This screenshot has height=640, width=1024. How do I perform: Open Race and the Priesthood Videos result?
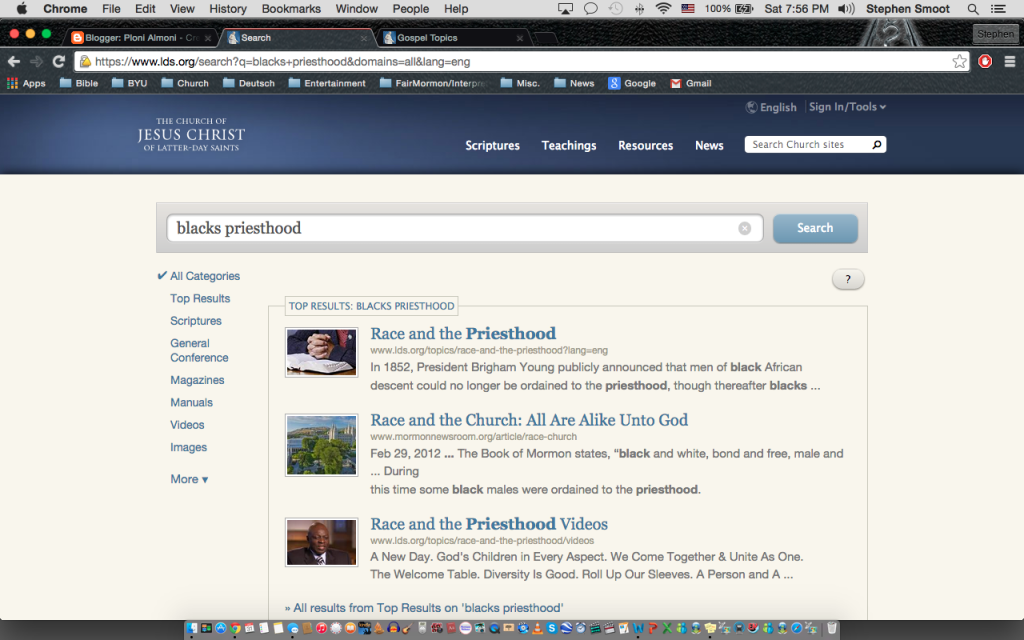click(x=488, y=524)
